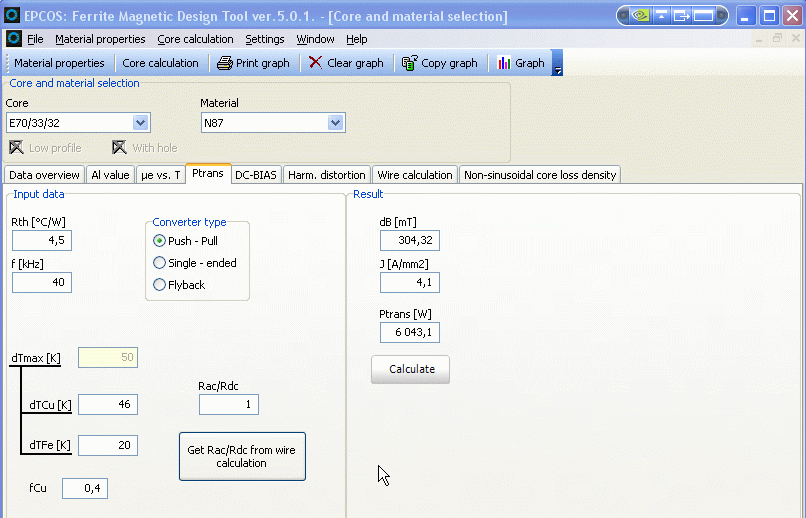Click Material properties in the toolbar
The image size is (806, 518).
(x=59, y=63)
